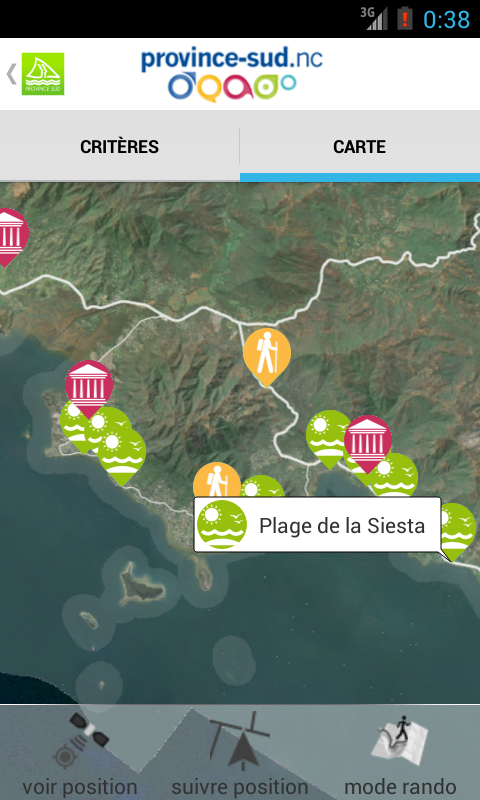Open the museum marker on the western peninsula
This screenshot has height=800, width=480.
pyautogui.click(x=89, y=388)
